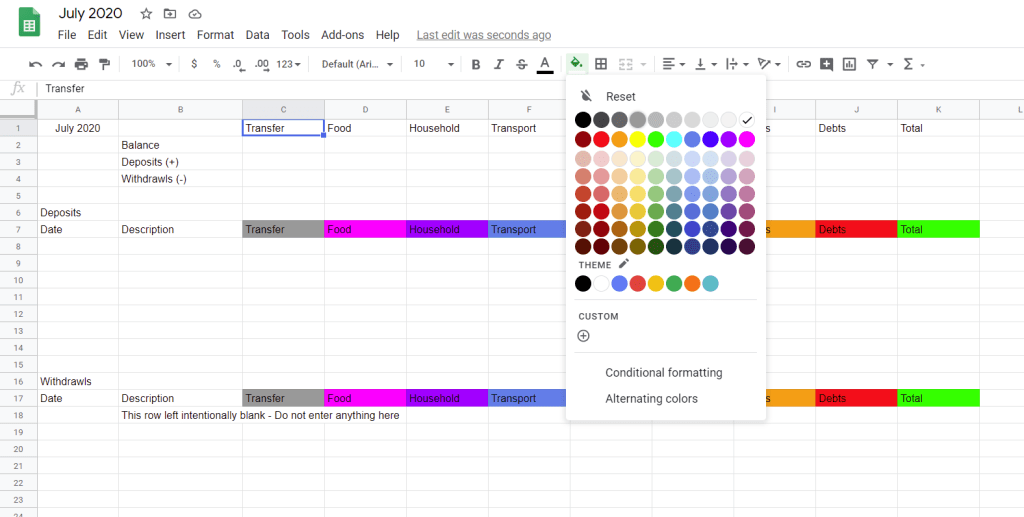Click the Insert link icon
Image resolution: width=1024 pixels, height=517 pixels.
click(x=803, y=64)
